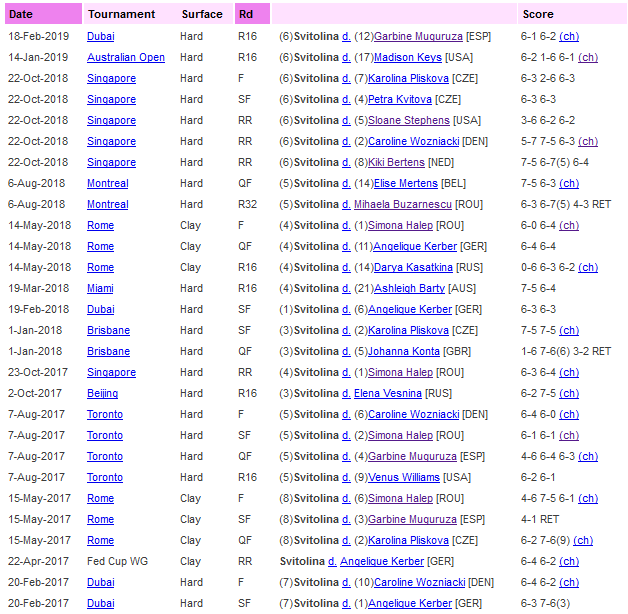Select the Petra Kvitova player link
Viewport: 628px width, 614px height.
pos(400,99)
